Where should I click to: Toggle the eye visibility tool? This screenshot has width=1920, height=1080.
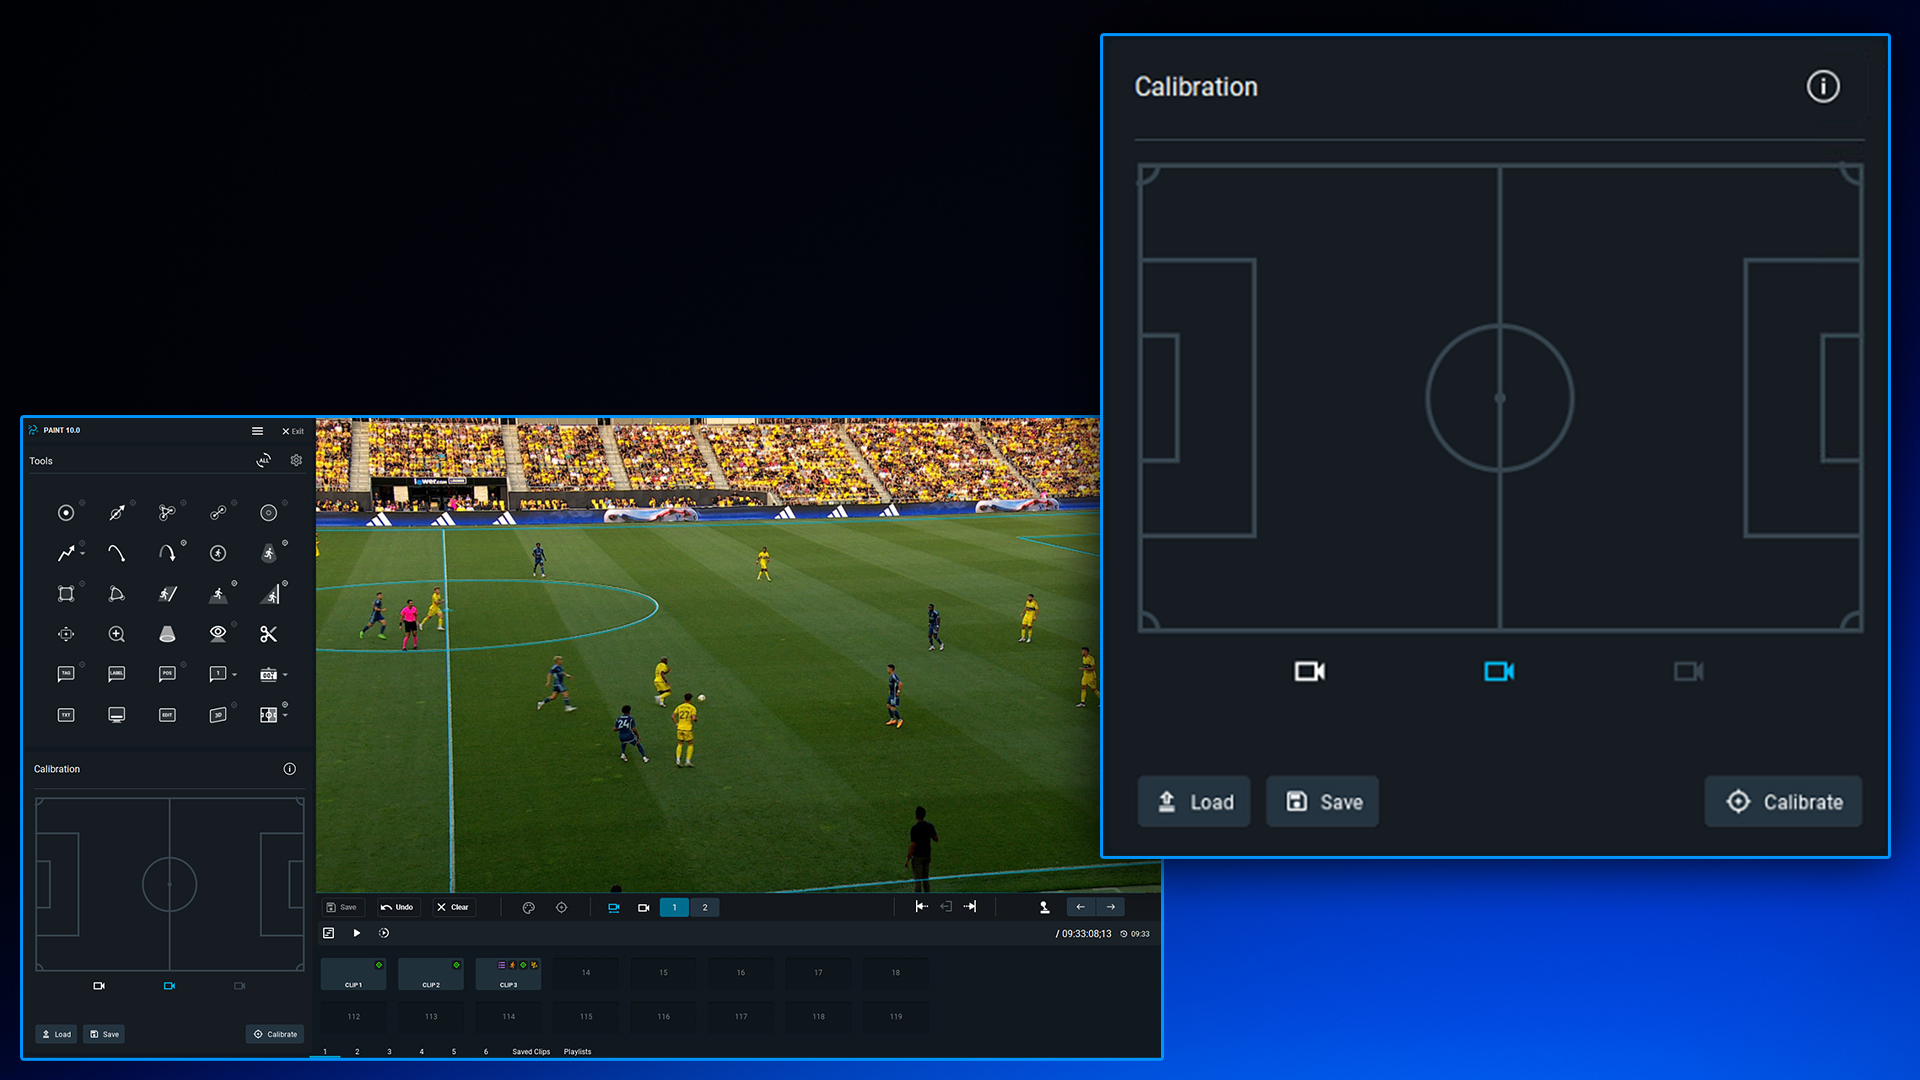(218, 633)
